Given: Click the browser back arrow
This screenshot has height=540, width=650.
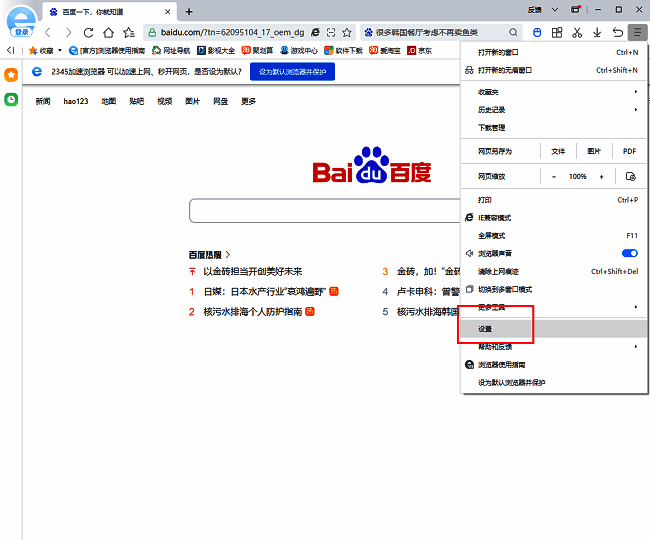Looking at the screenshot, I should pos(48,32).
